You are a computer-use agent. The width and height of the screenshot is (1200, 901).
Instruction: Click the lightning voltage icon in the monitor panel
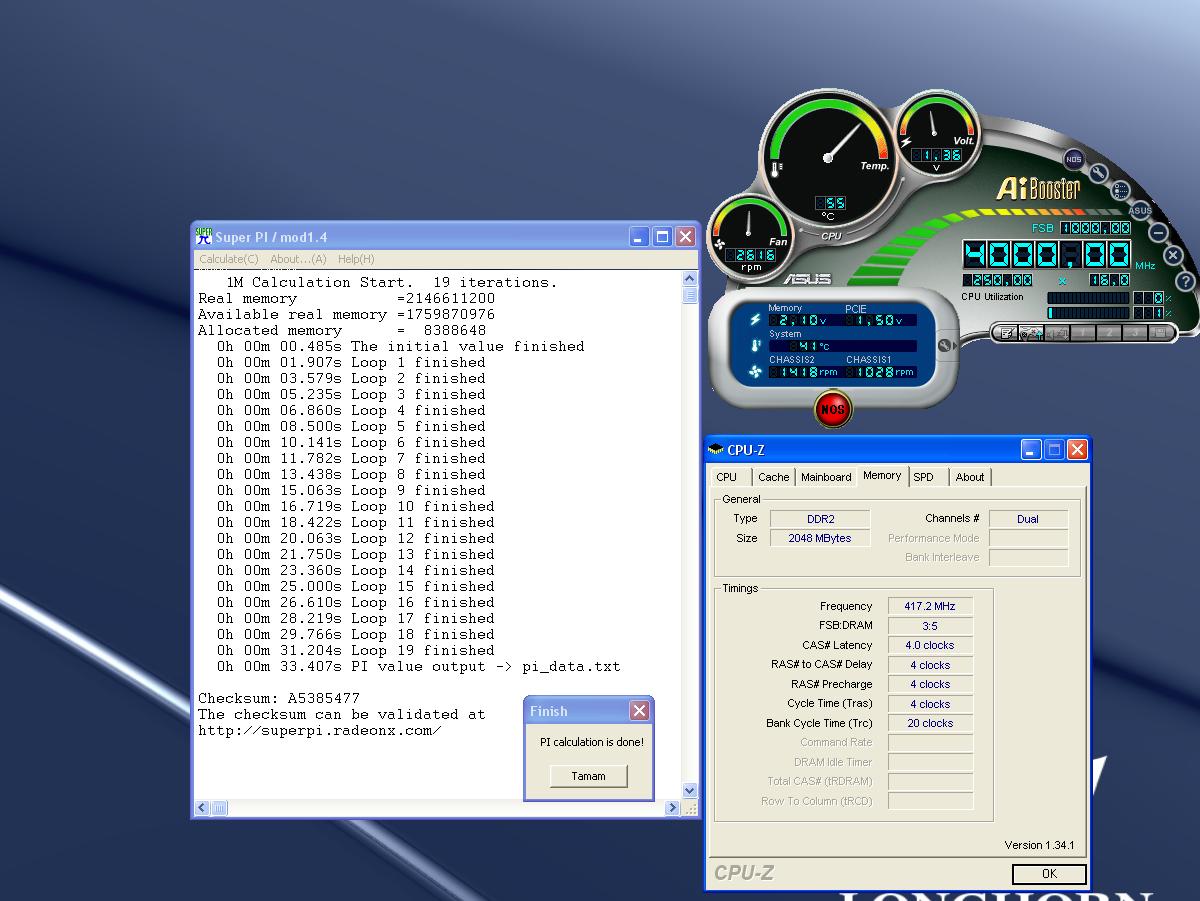pos(755,320)
